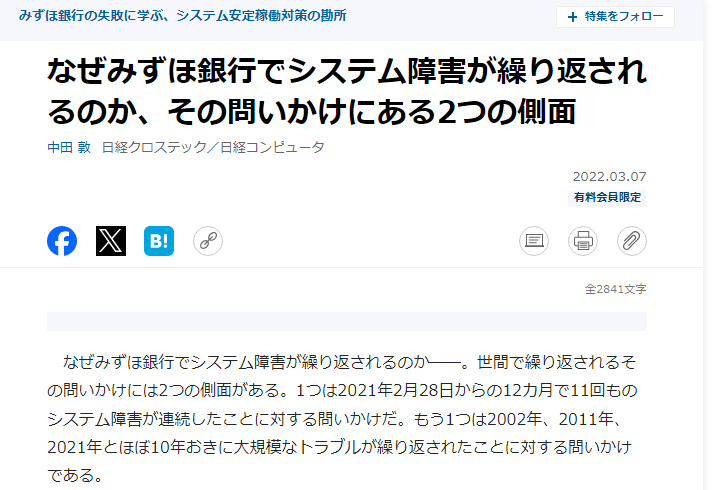This screenshot has height=490, width=716.
Task: Clip the article with the paperclip icon
Action: [x=632, y=241]
